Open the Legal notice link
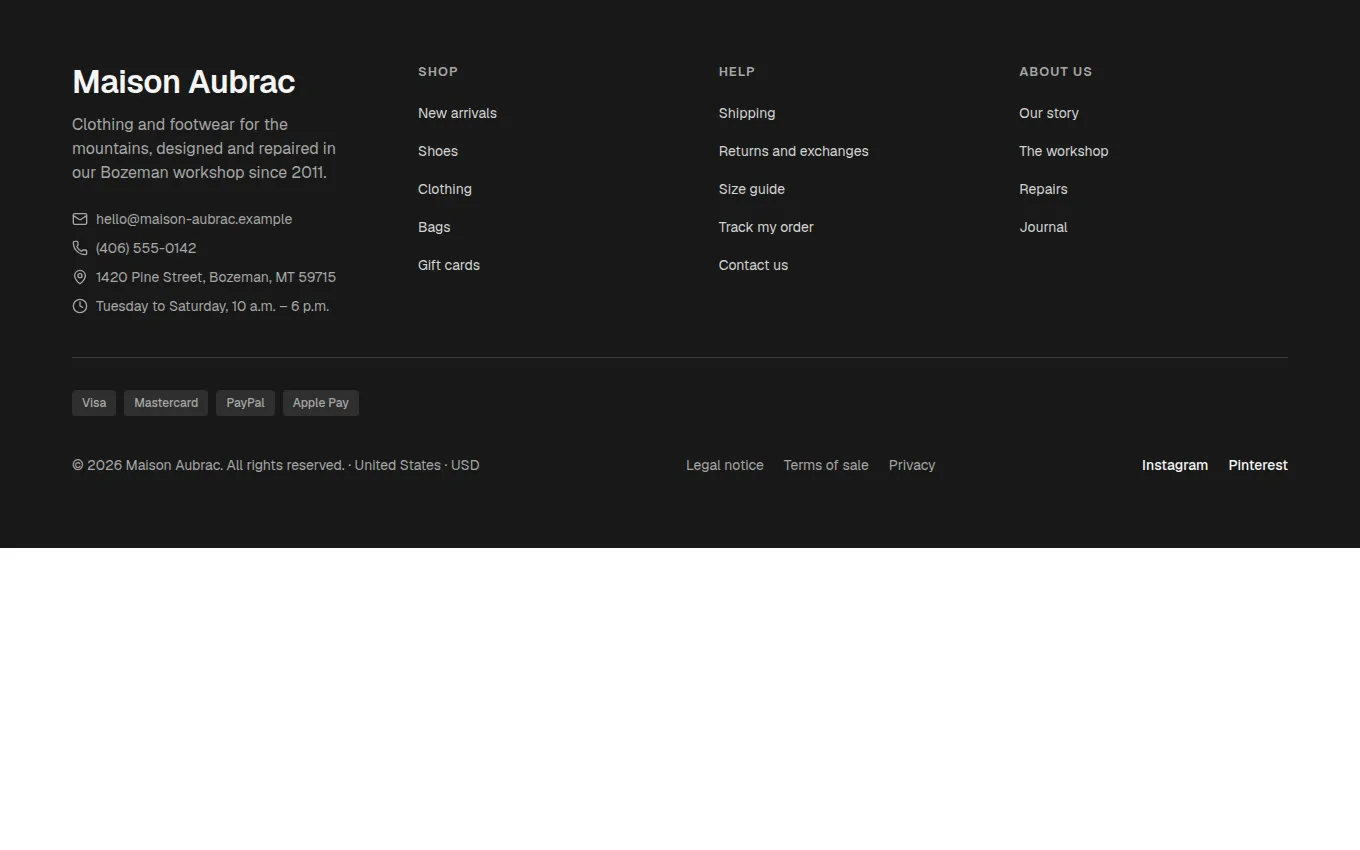The image size is (1360, 850). [x=725, y=465]
